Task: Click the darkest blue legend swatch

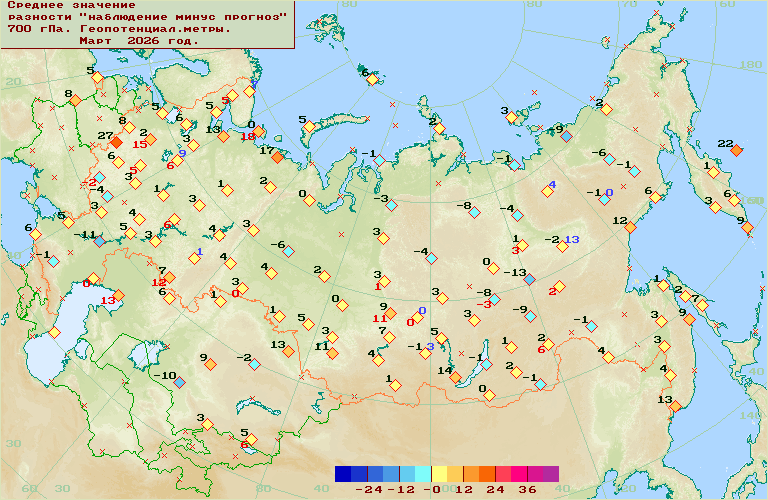Action: (x=344, y=474)
